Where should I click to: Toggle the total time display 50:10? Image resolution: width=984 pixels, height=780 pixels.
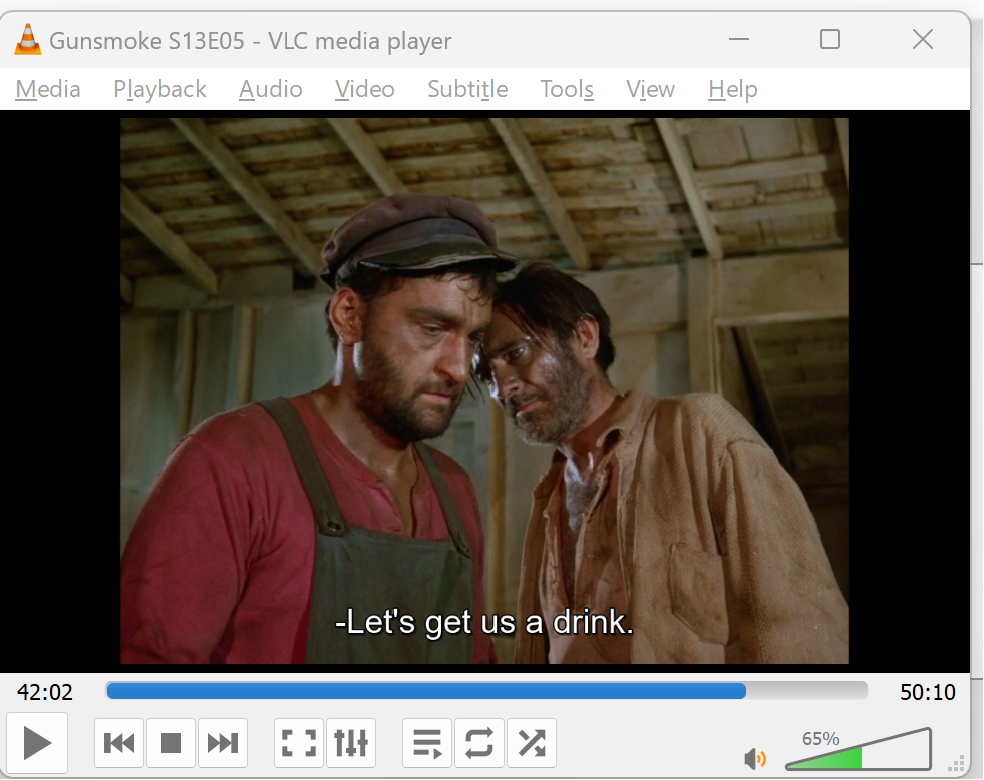pos(928,692)
